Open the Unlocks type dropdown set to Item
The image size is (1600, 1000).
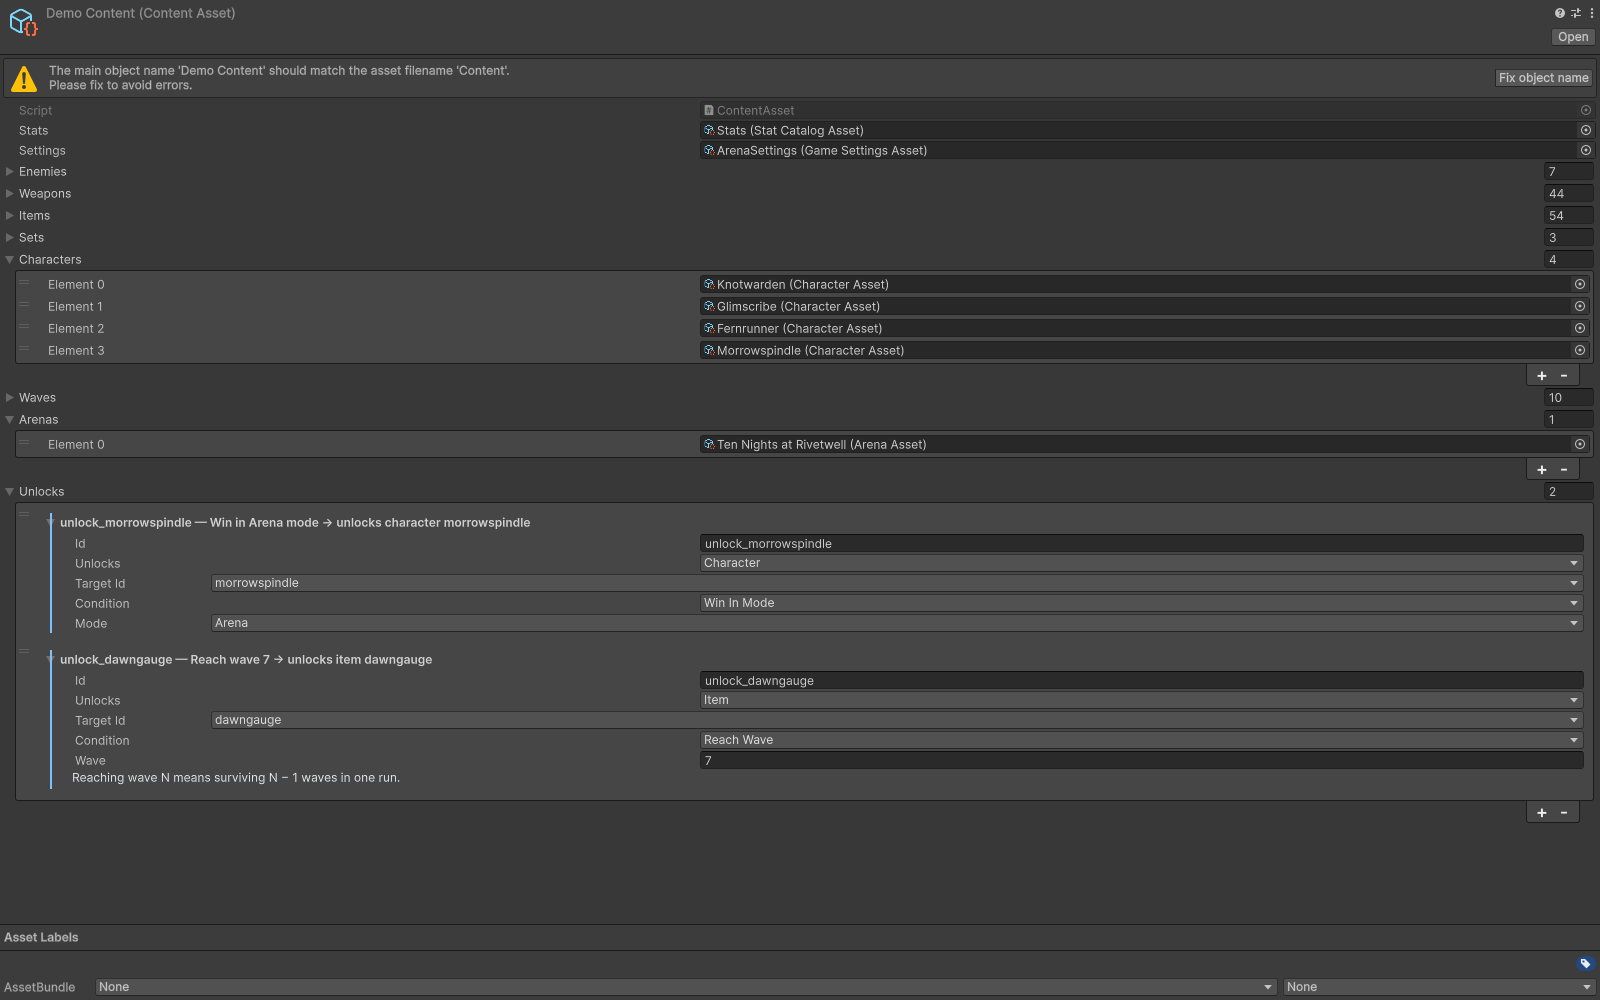click(1141, 700)
